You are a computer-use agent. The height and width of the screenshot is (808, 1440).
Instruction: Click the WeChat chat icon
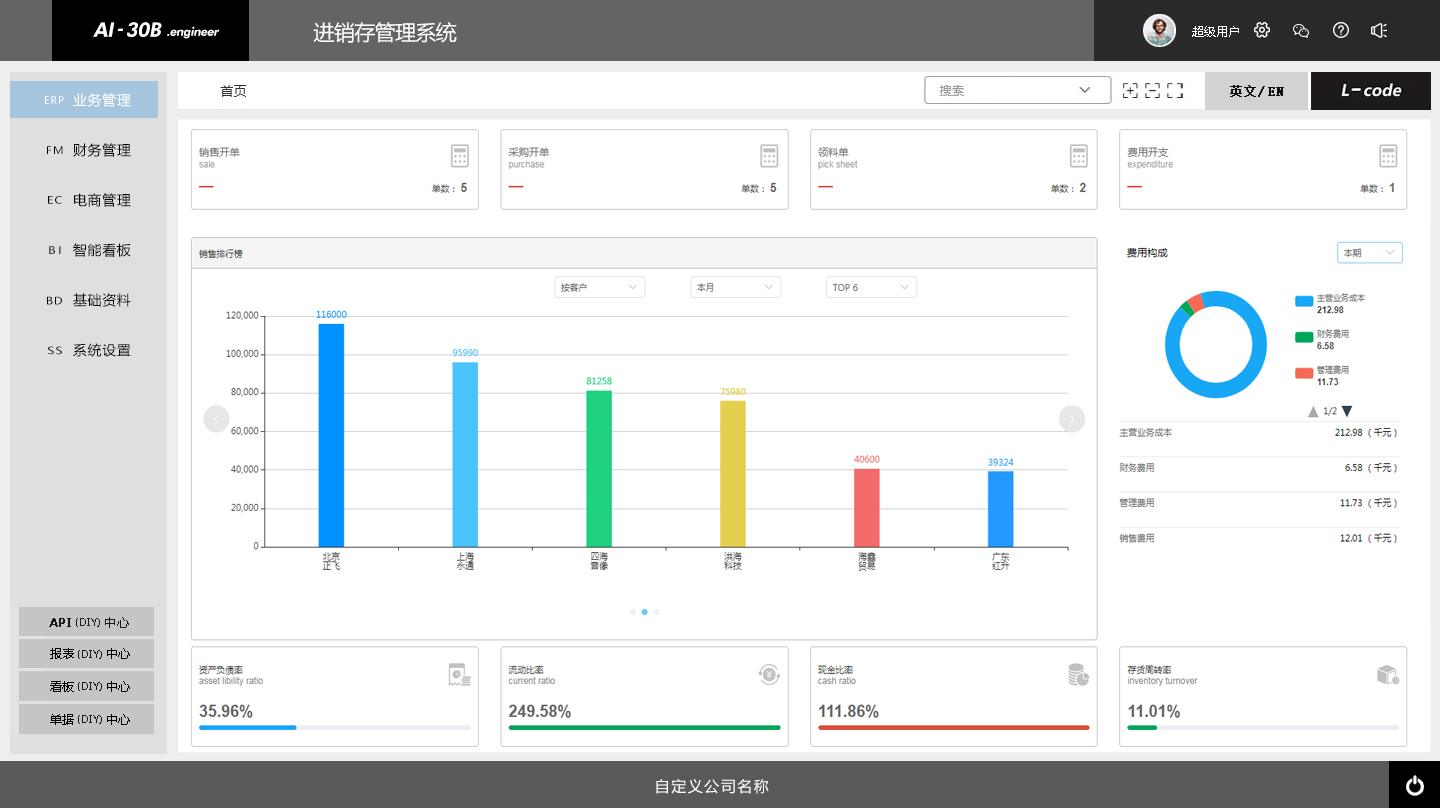pos(1301,30)
